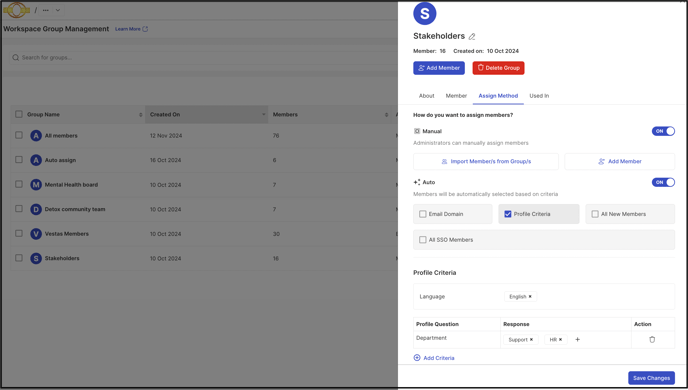The height and width of the screenshot is (390, 688).
Task: Expand the breadcrumb chevron dropdown
Action: click(x=57, y=10)
